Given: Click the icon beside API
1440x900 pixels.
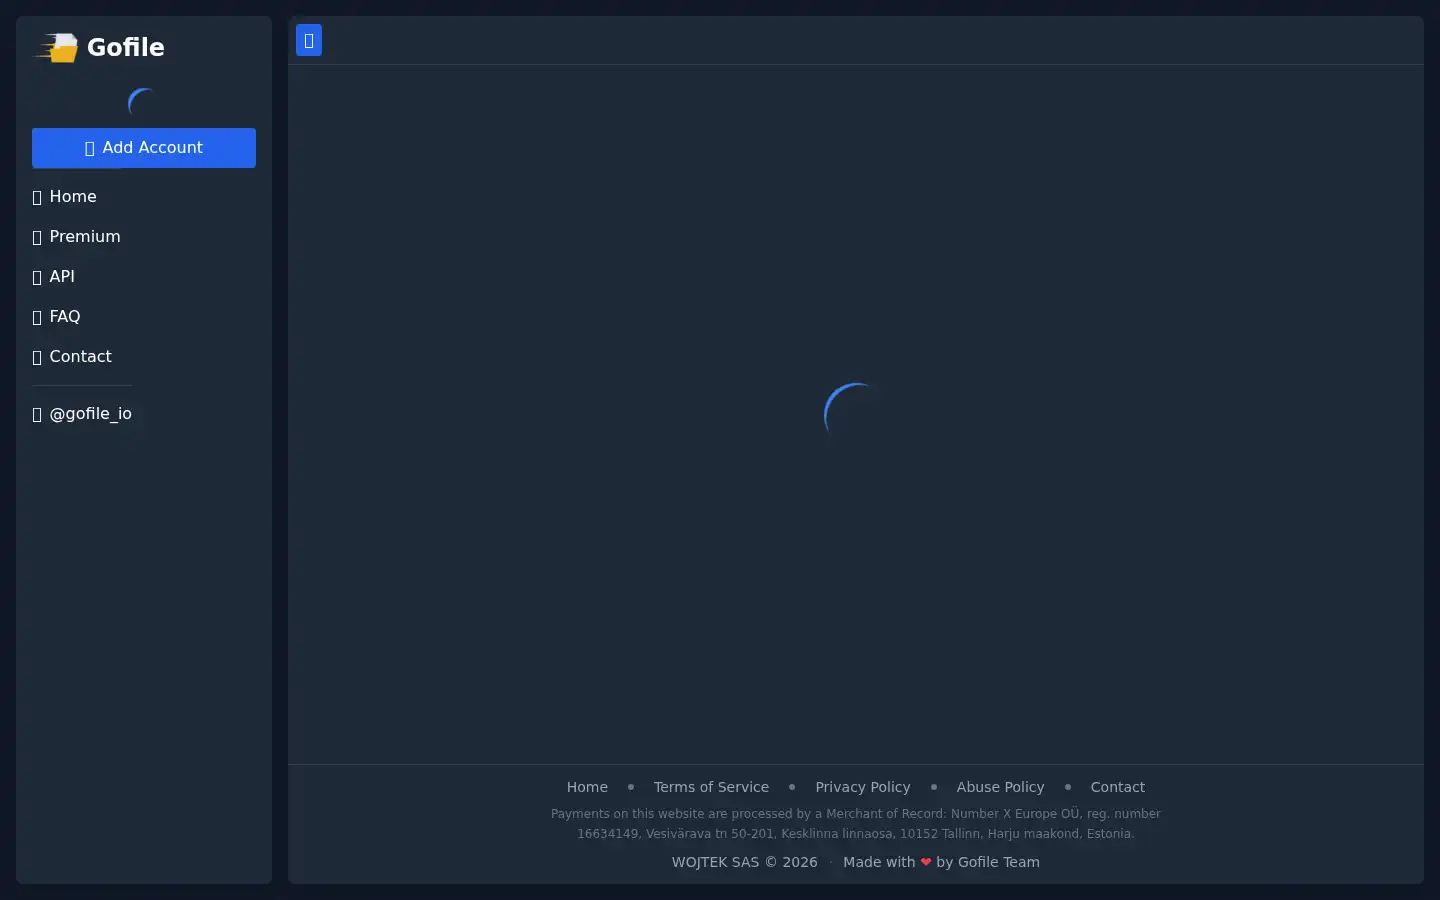Looking at the screenshot, I should pos(37,277).
